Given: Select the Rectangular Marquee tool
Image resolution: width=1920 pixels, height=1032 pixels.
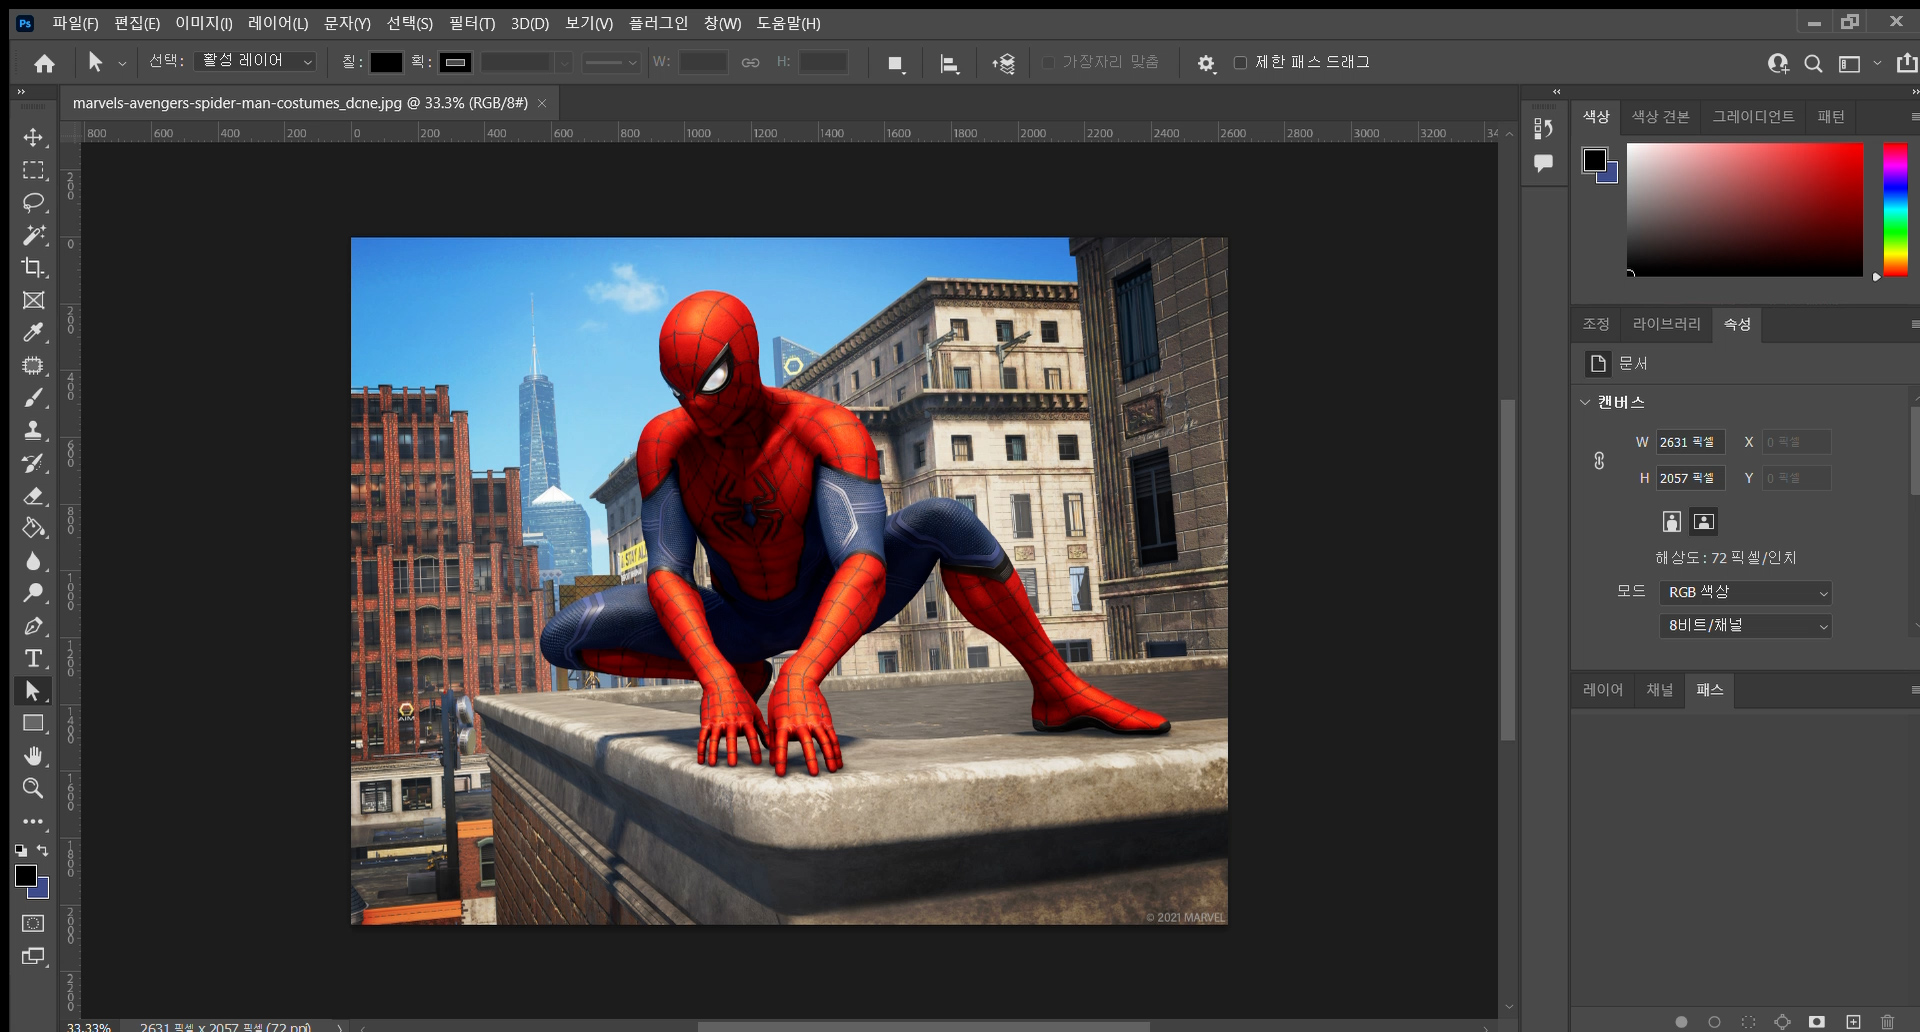Looking at the screenshot, I should (33, 170).
